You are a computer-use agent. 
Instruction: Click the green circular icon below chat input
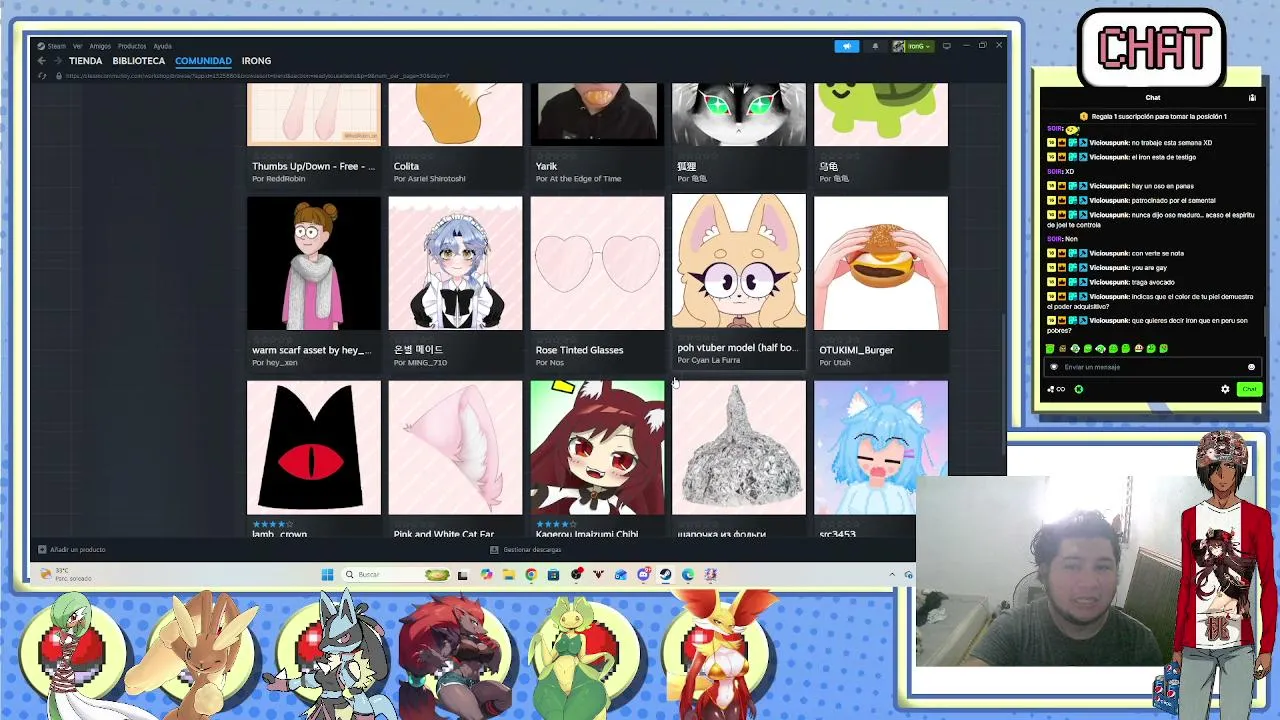(x=1079, y=389)
